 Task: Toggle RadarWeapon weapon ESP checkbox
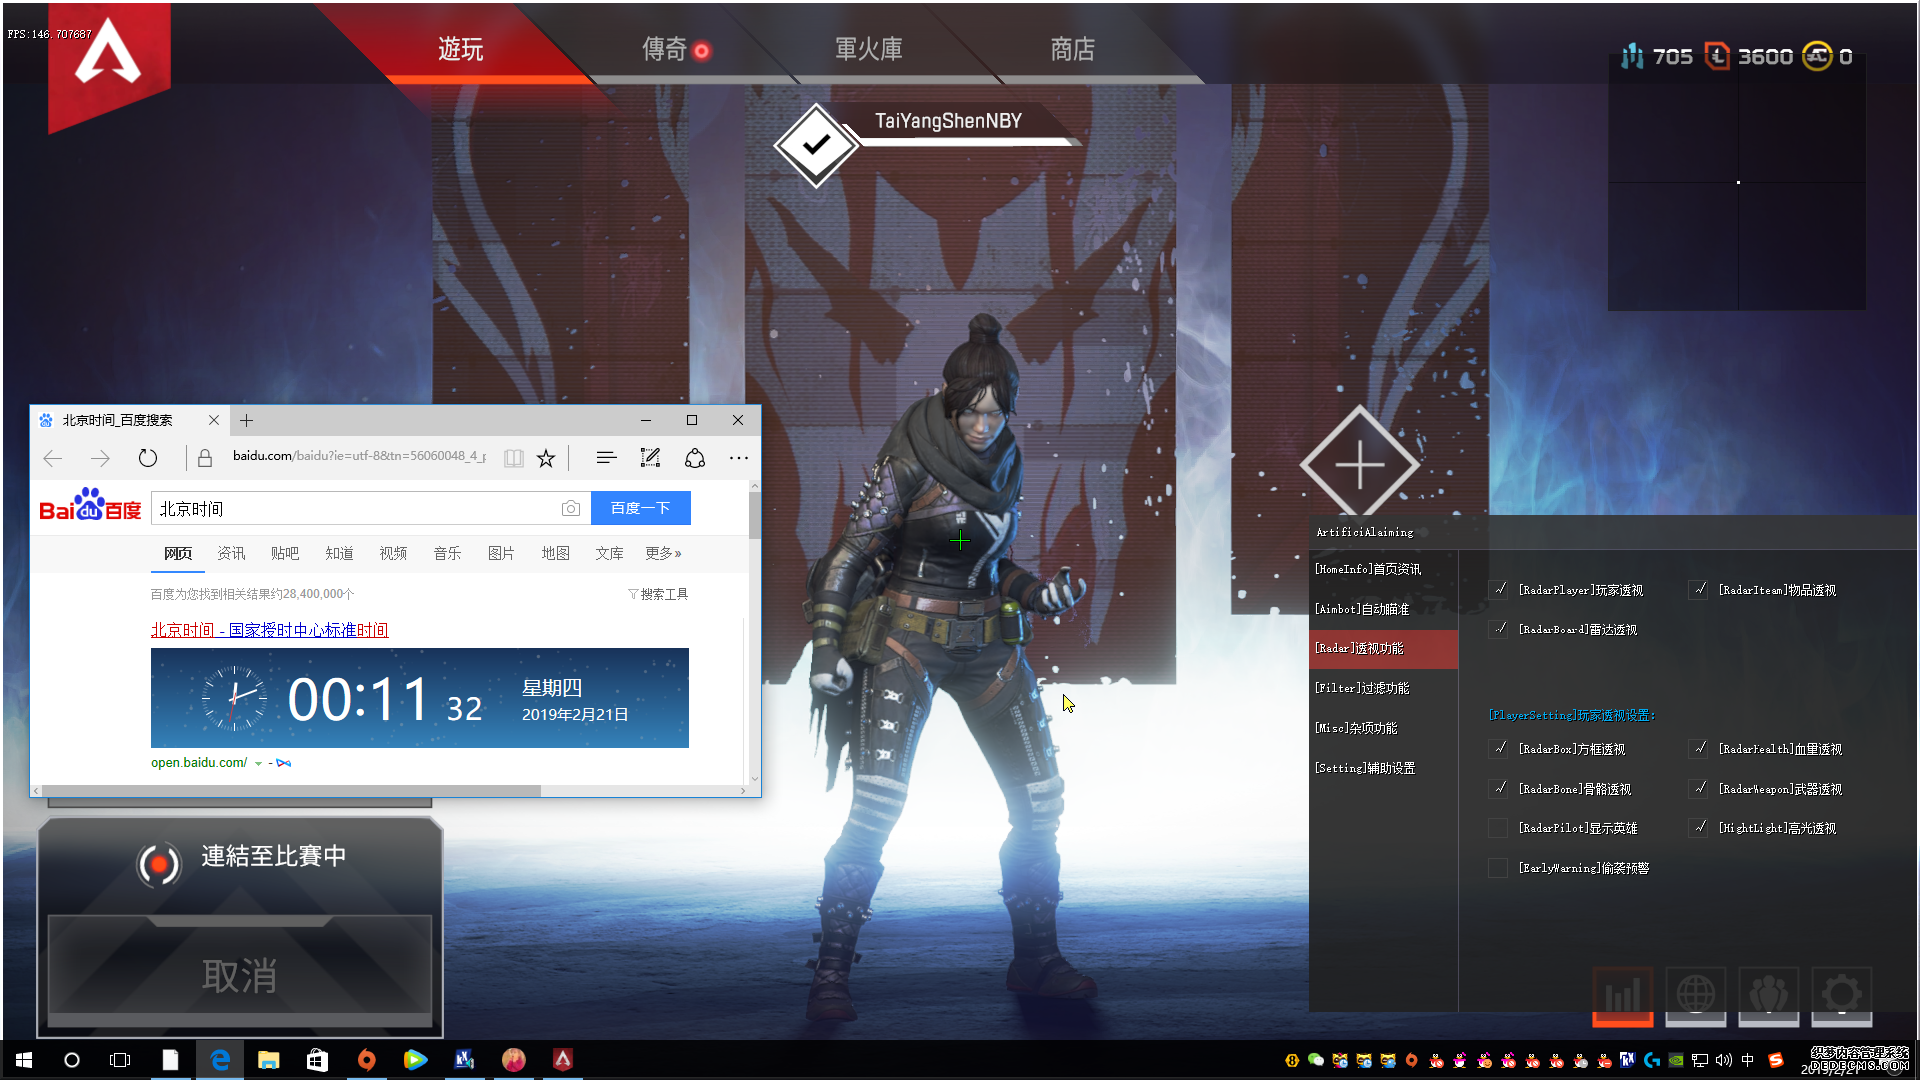coord(1699,788)
